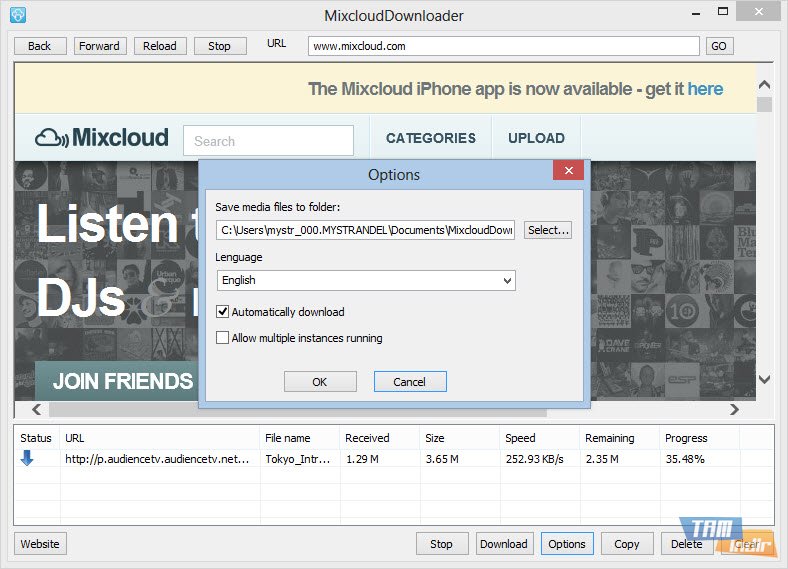Screen dimensions: 788x569
Task: Click the horizontal scrollbar thumb
Action: point(298,412)
